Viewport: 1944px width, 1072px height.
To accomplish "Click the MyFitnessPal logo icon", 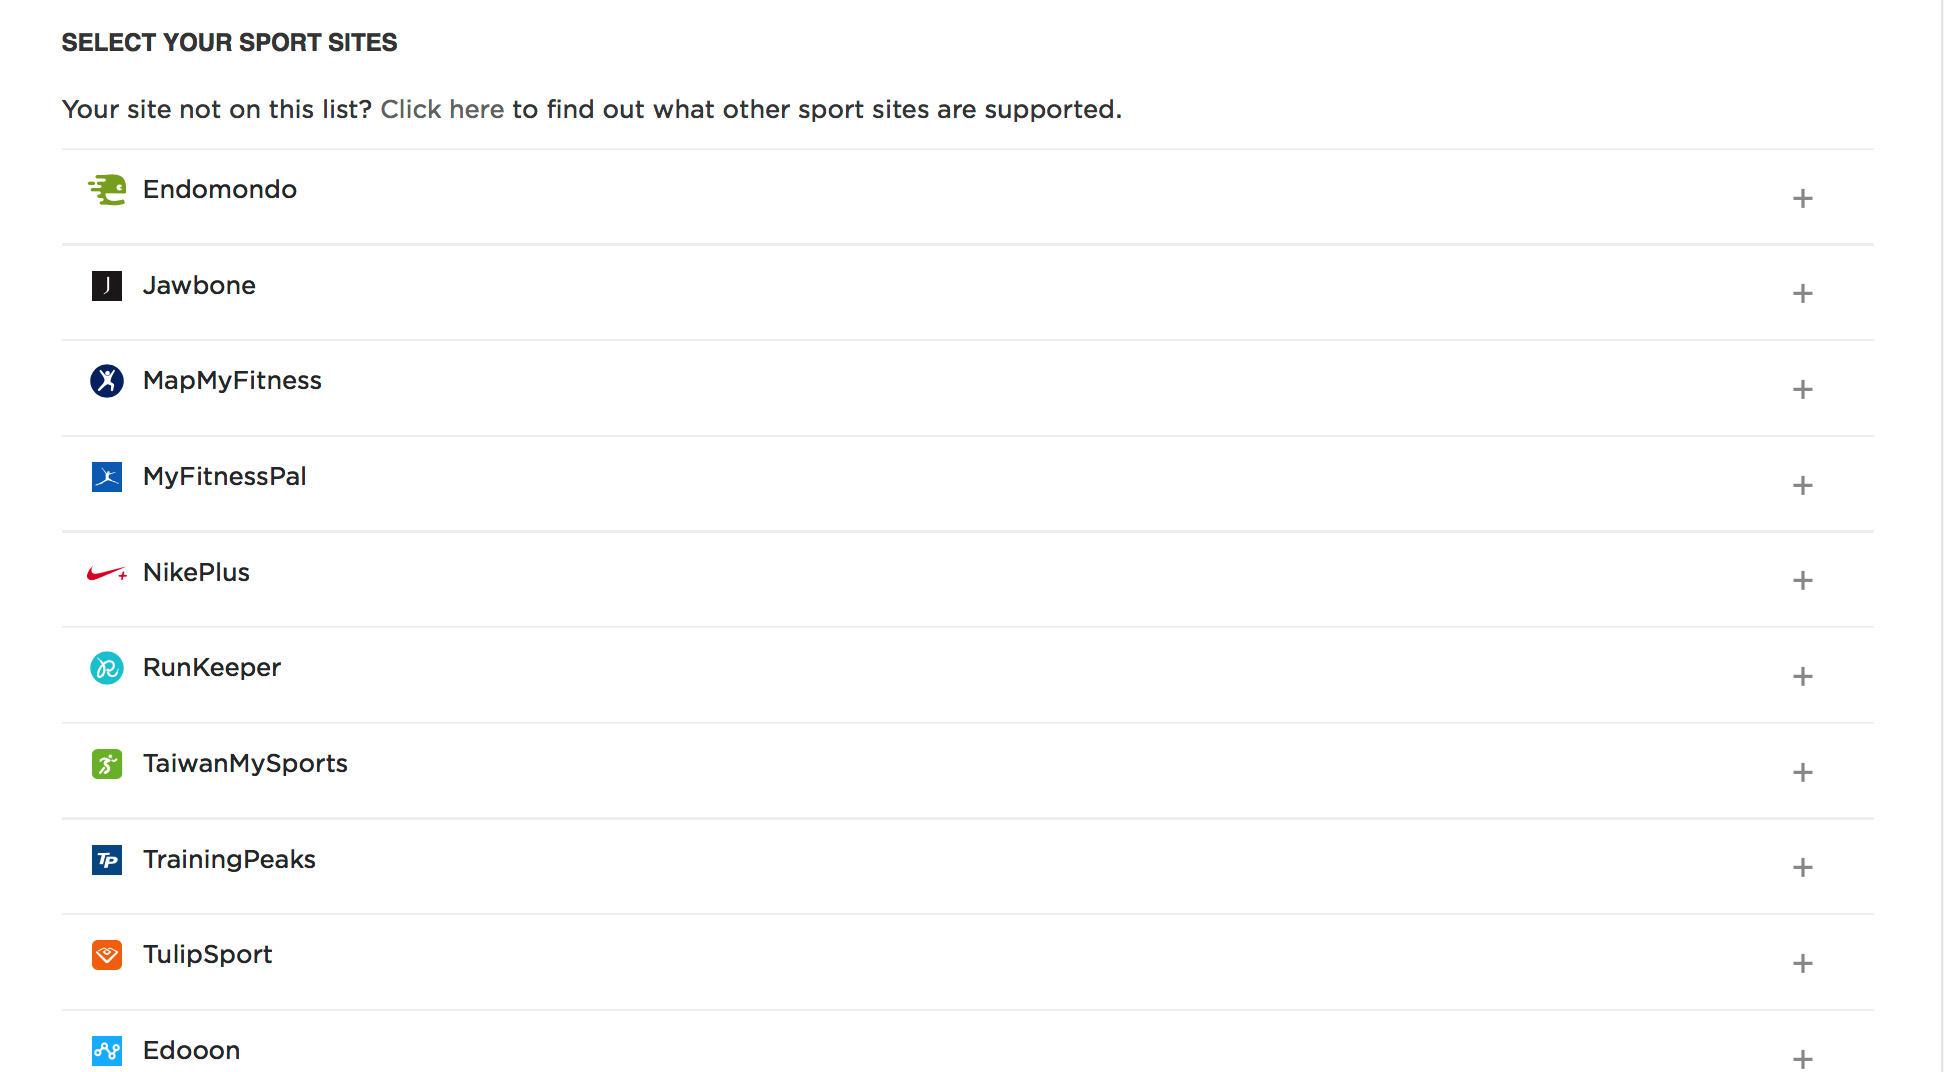I will pos(107,477).
